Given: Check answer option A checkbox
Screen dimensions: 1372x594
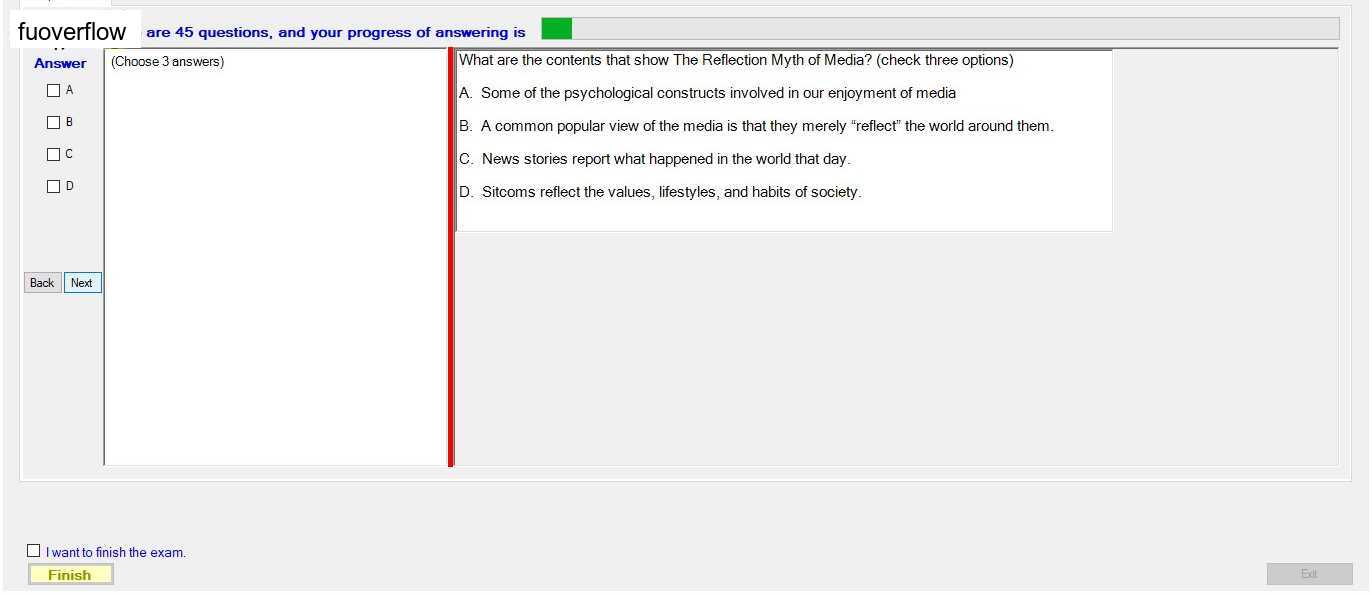Looking at the screenshot, I should pyautogui.click(x=54, y=90).
